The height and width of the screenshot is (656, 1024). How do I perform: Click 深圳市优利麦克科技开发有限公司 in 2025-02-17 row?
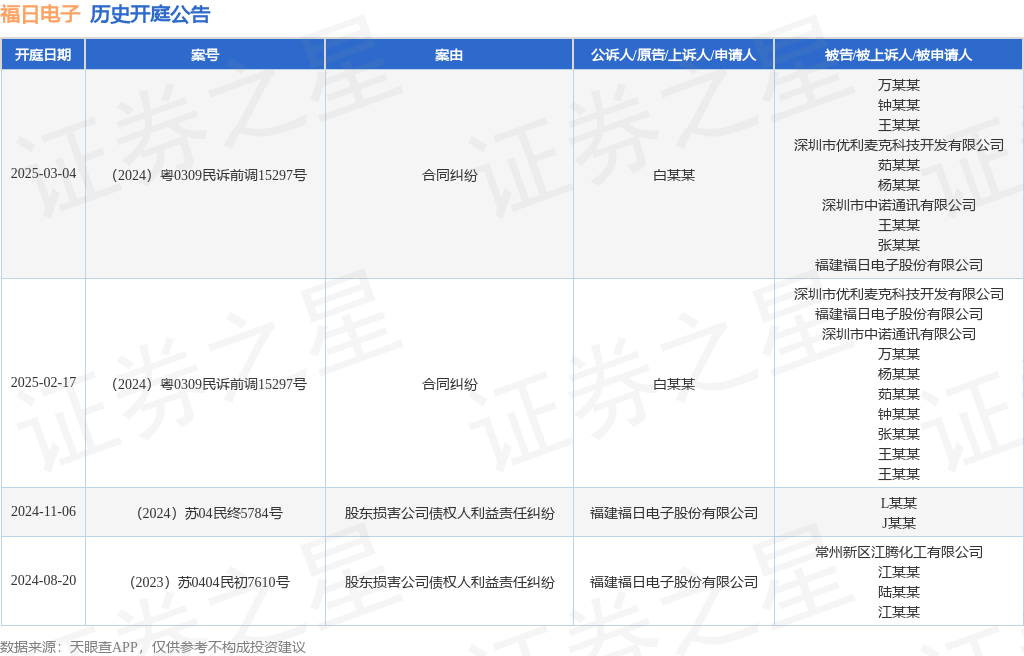click(899, 294)
